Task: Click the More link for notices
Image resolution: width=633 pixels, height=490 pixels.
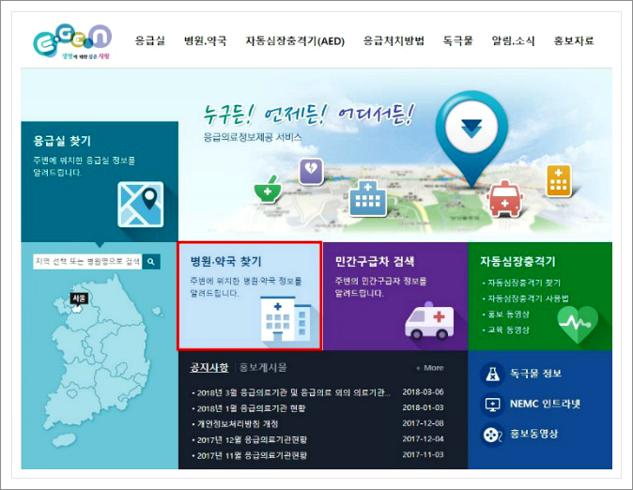Action: [430, 368]
